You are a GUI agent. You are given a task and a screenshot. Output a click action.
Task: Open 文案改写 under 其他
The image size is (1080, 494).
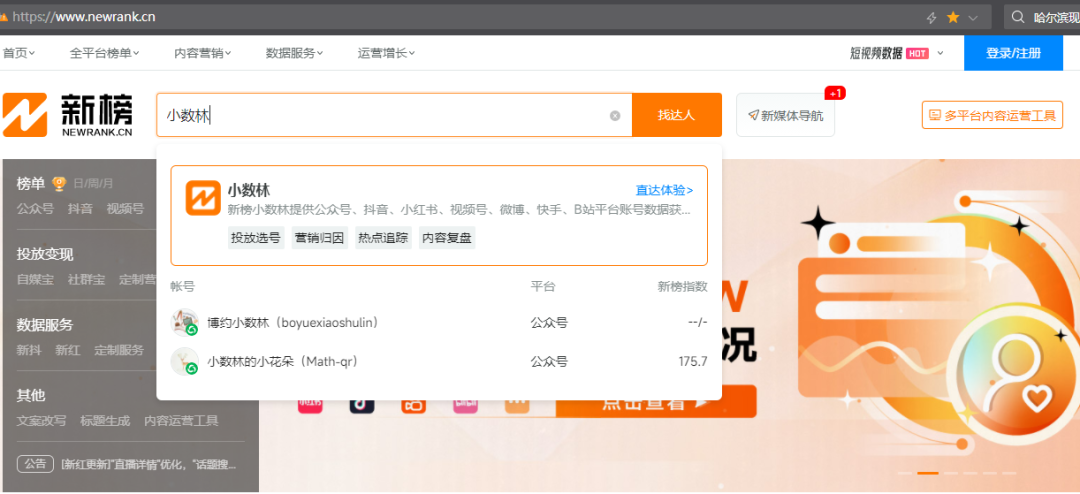[41, 420]
